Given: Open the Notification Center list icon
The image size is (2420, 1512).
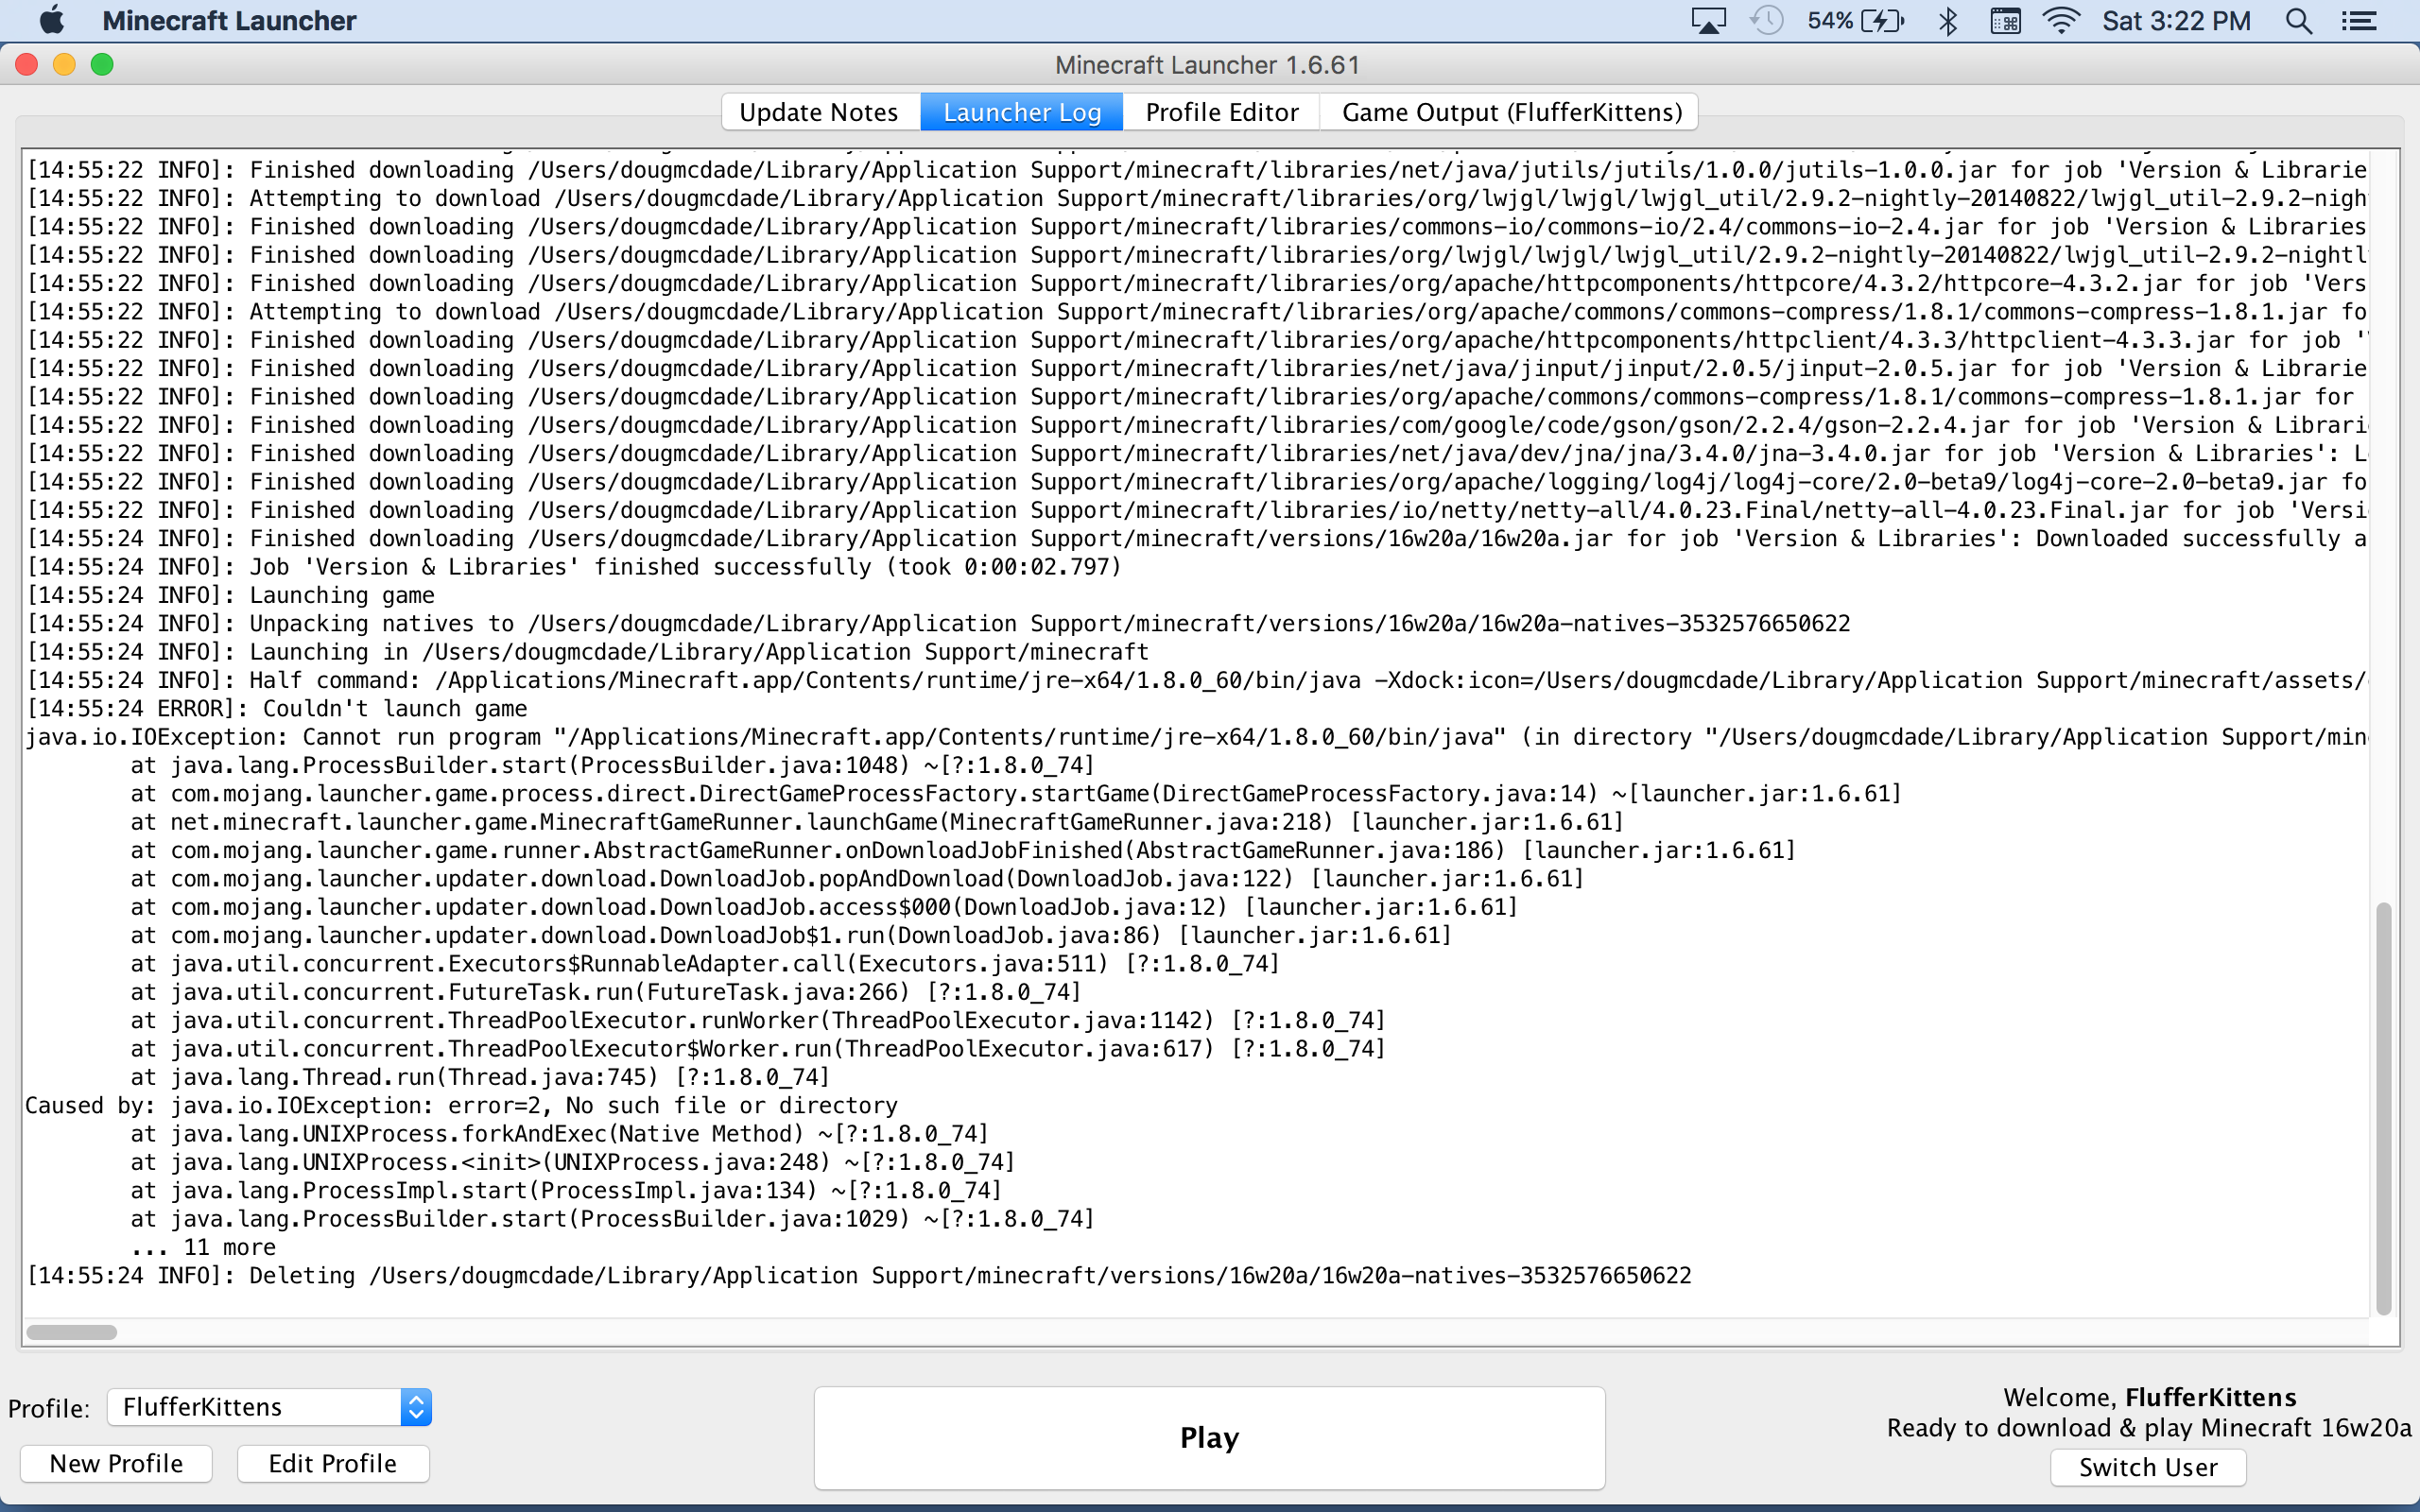Looking at the screenshot, I should (x=2359, y=20).
